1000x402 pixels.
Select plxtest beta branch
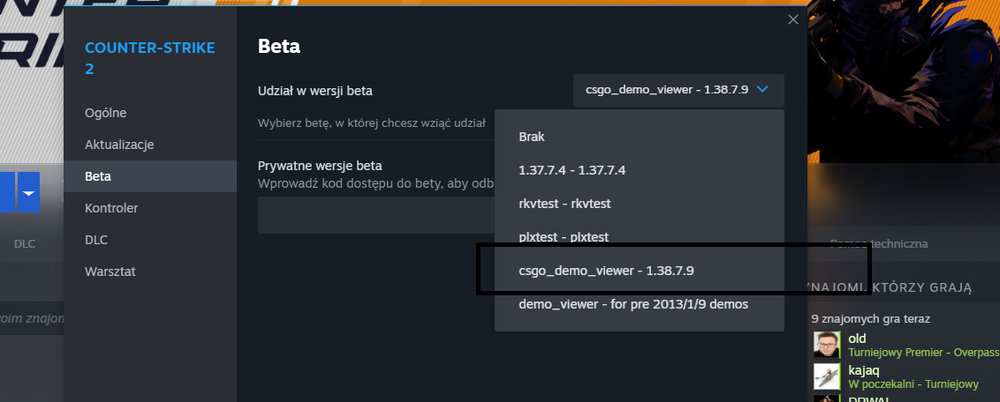click(639, 237)
